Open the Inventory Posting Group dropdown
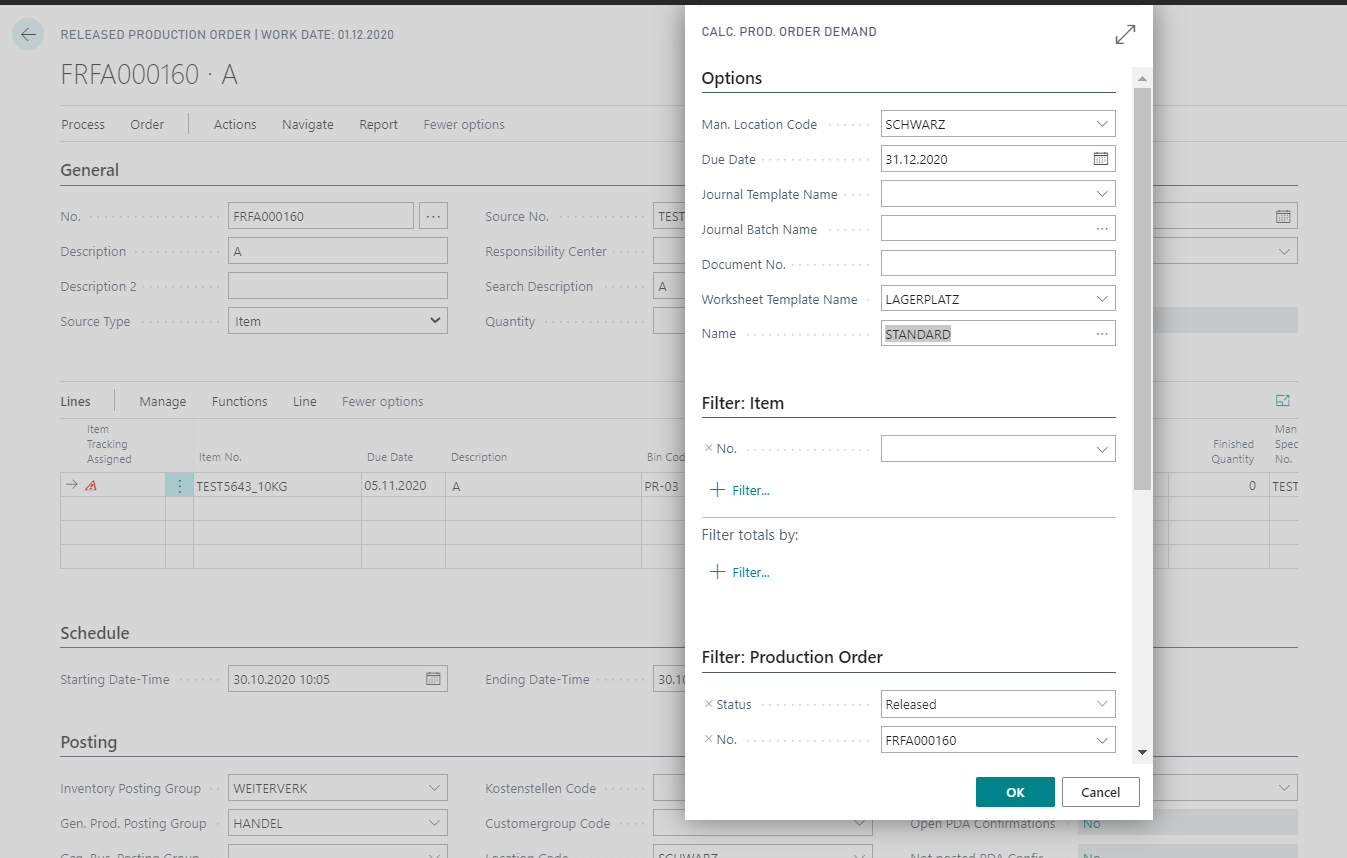 (x=434, y=788)
